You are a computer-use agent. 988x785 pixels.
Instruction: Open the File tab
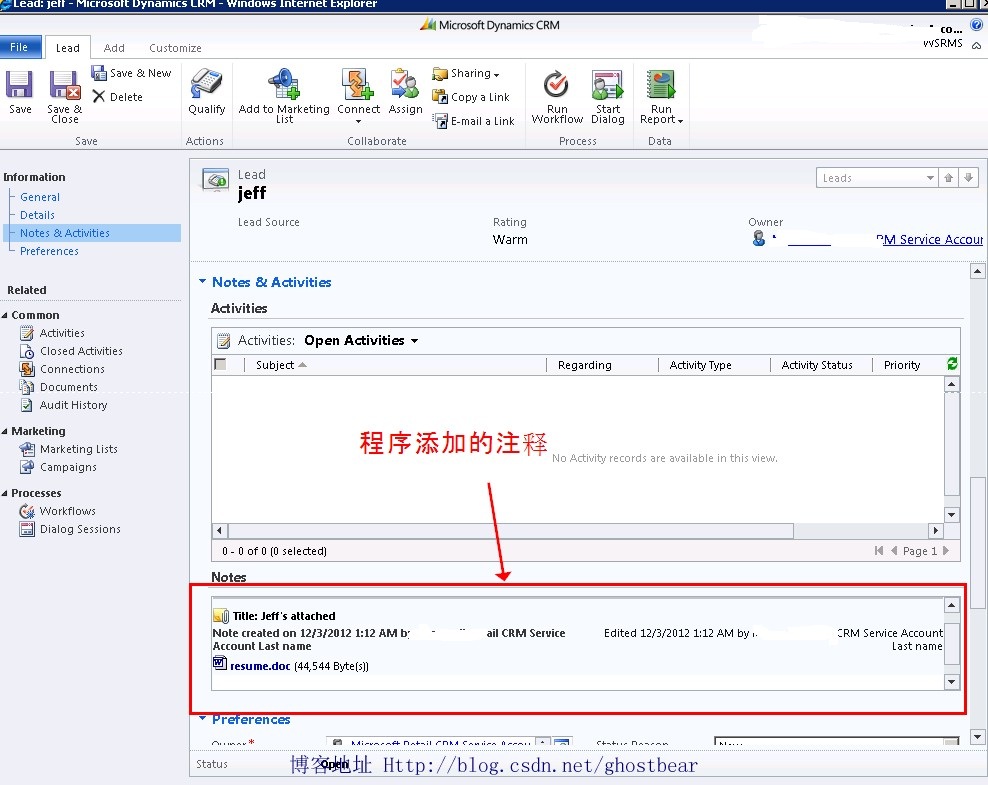(x=20, y=47)
